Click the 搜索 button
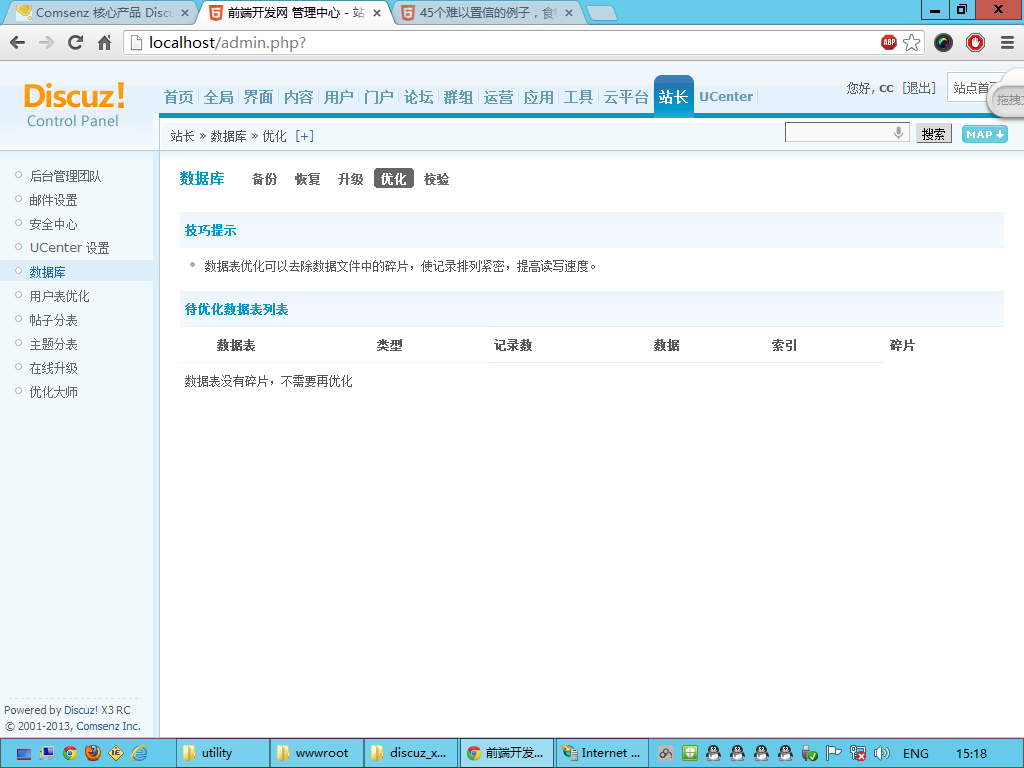Image resolution: width=1024 pixels, height=768 pixels. pyautogui.click(x=933, y=134)
